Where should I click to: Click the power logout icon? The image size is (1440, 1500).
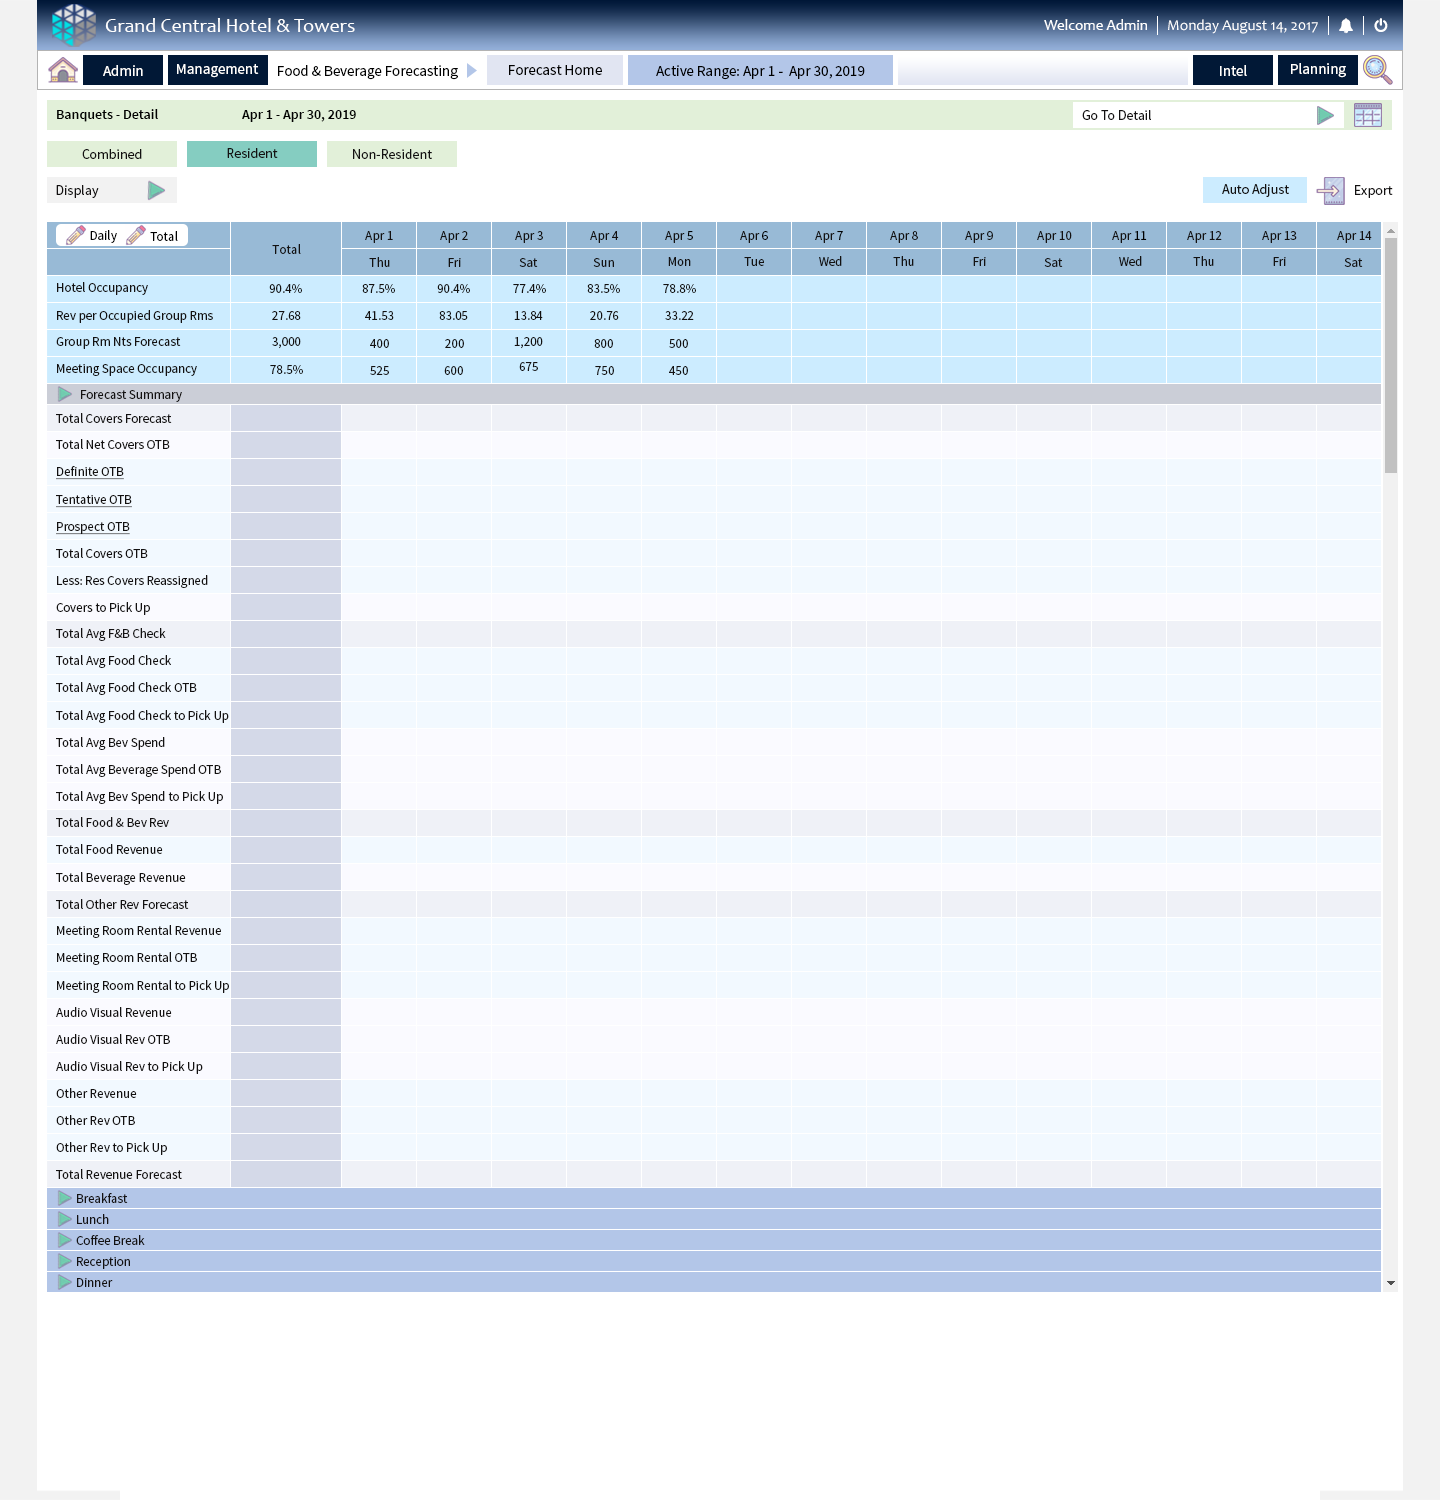(x=1381, y=26)
